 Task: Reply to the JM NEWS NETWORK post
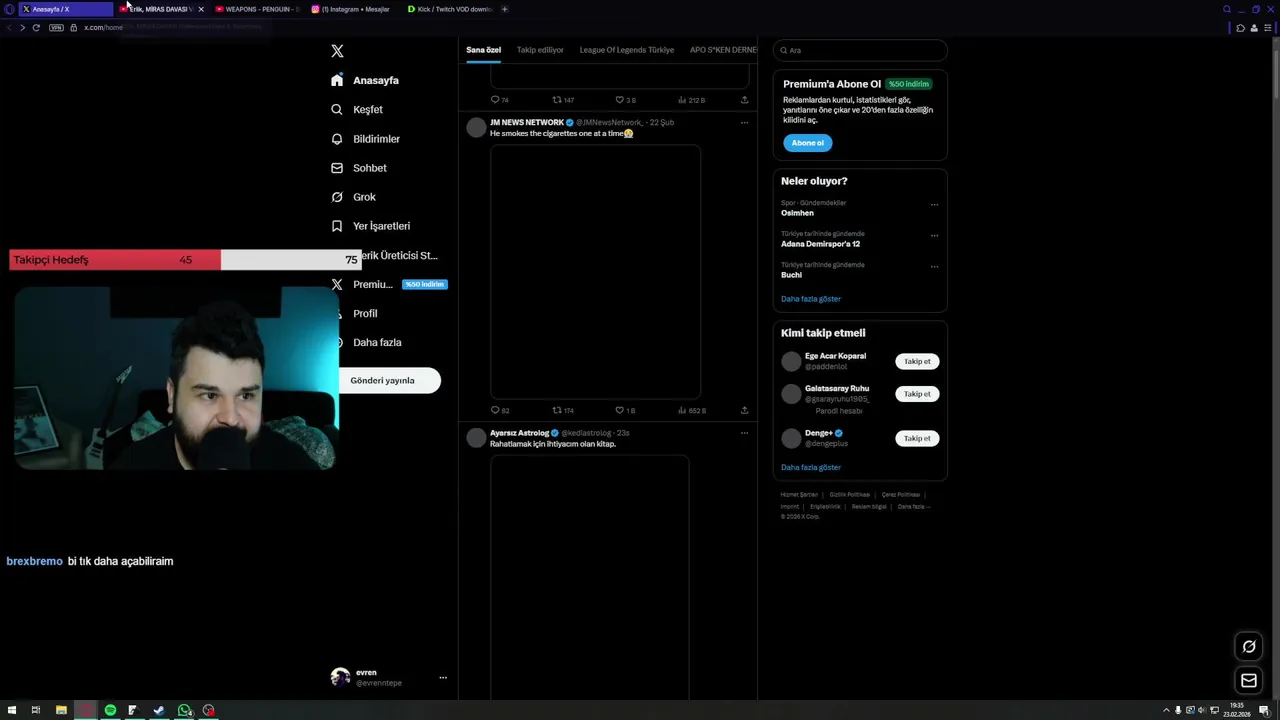click(500, 410)
